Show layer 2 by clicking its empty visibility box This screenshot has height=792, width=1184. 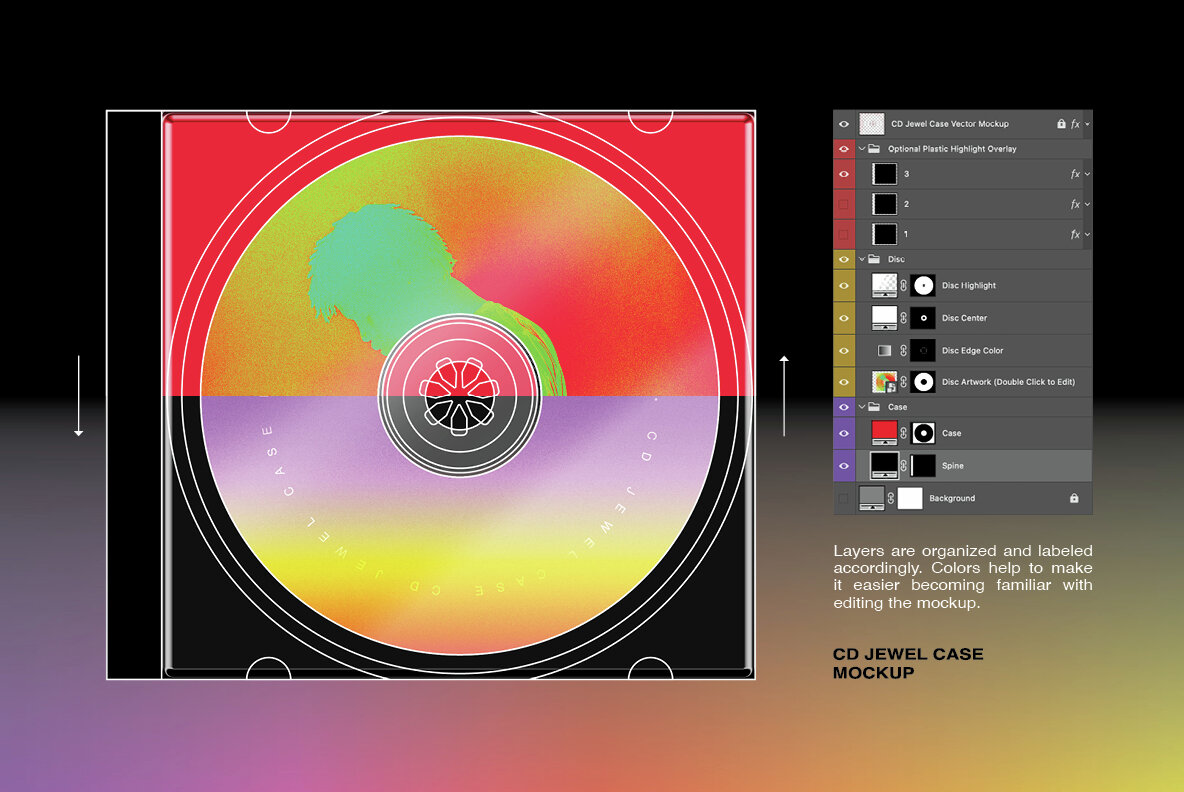click(x=842, y=204)
